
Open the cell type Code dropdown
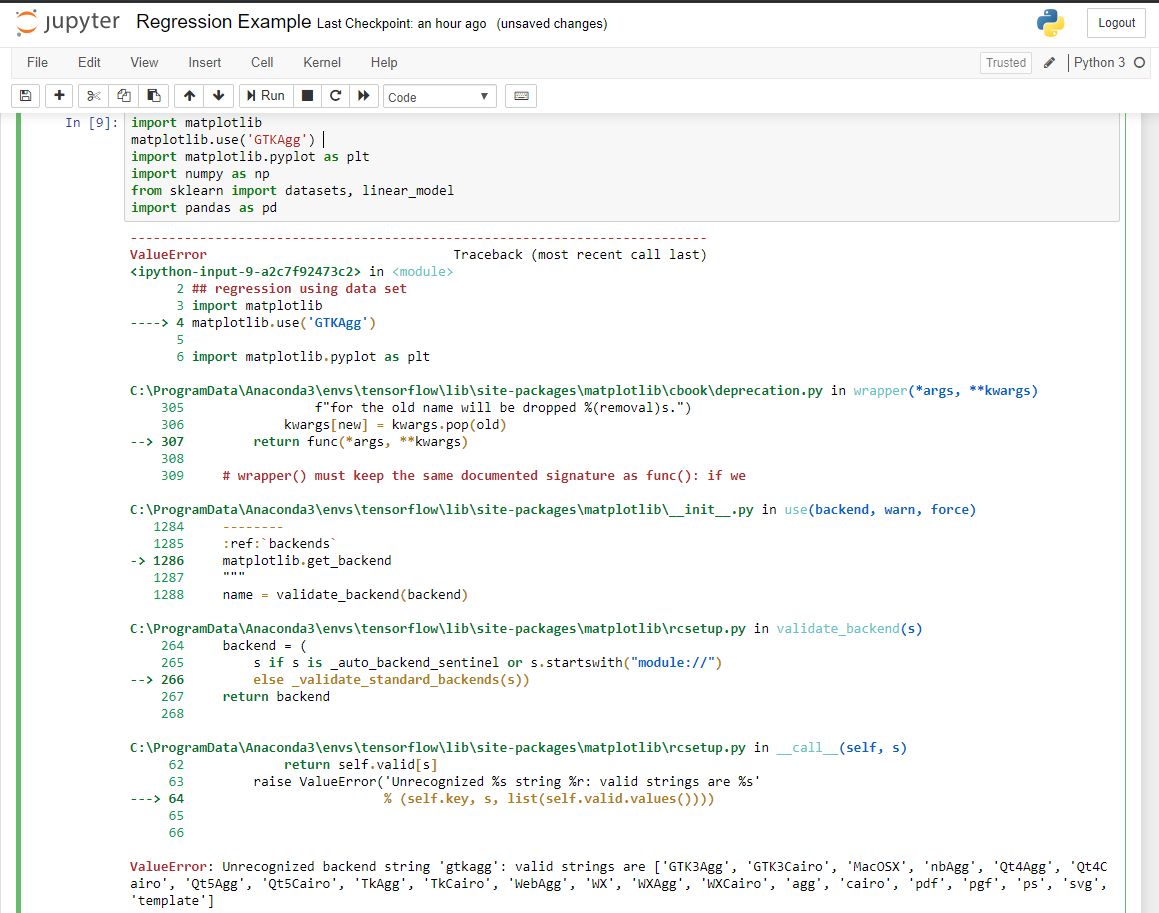point(438,97)
